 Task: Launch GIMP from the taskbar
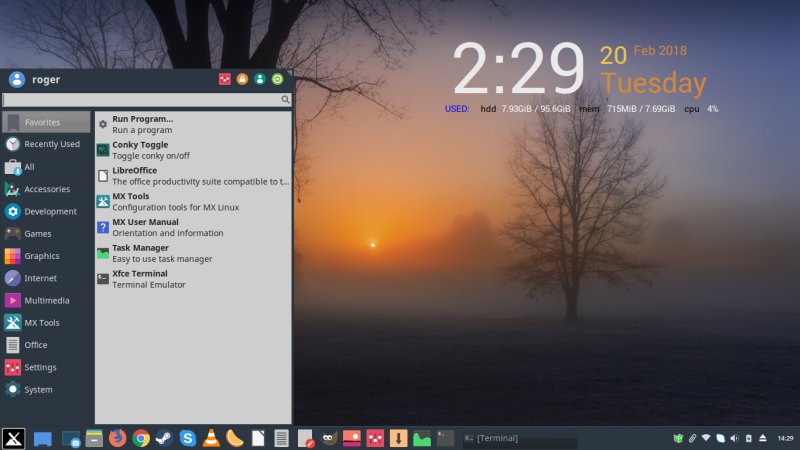(x=329, y=438)
